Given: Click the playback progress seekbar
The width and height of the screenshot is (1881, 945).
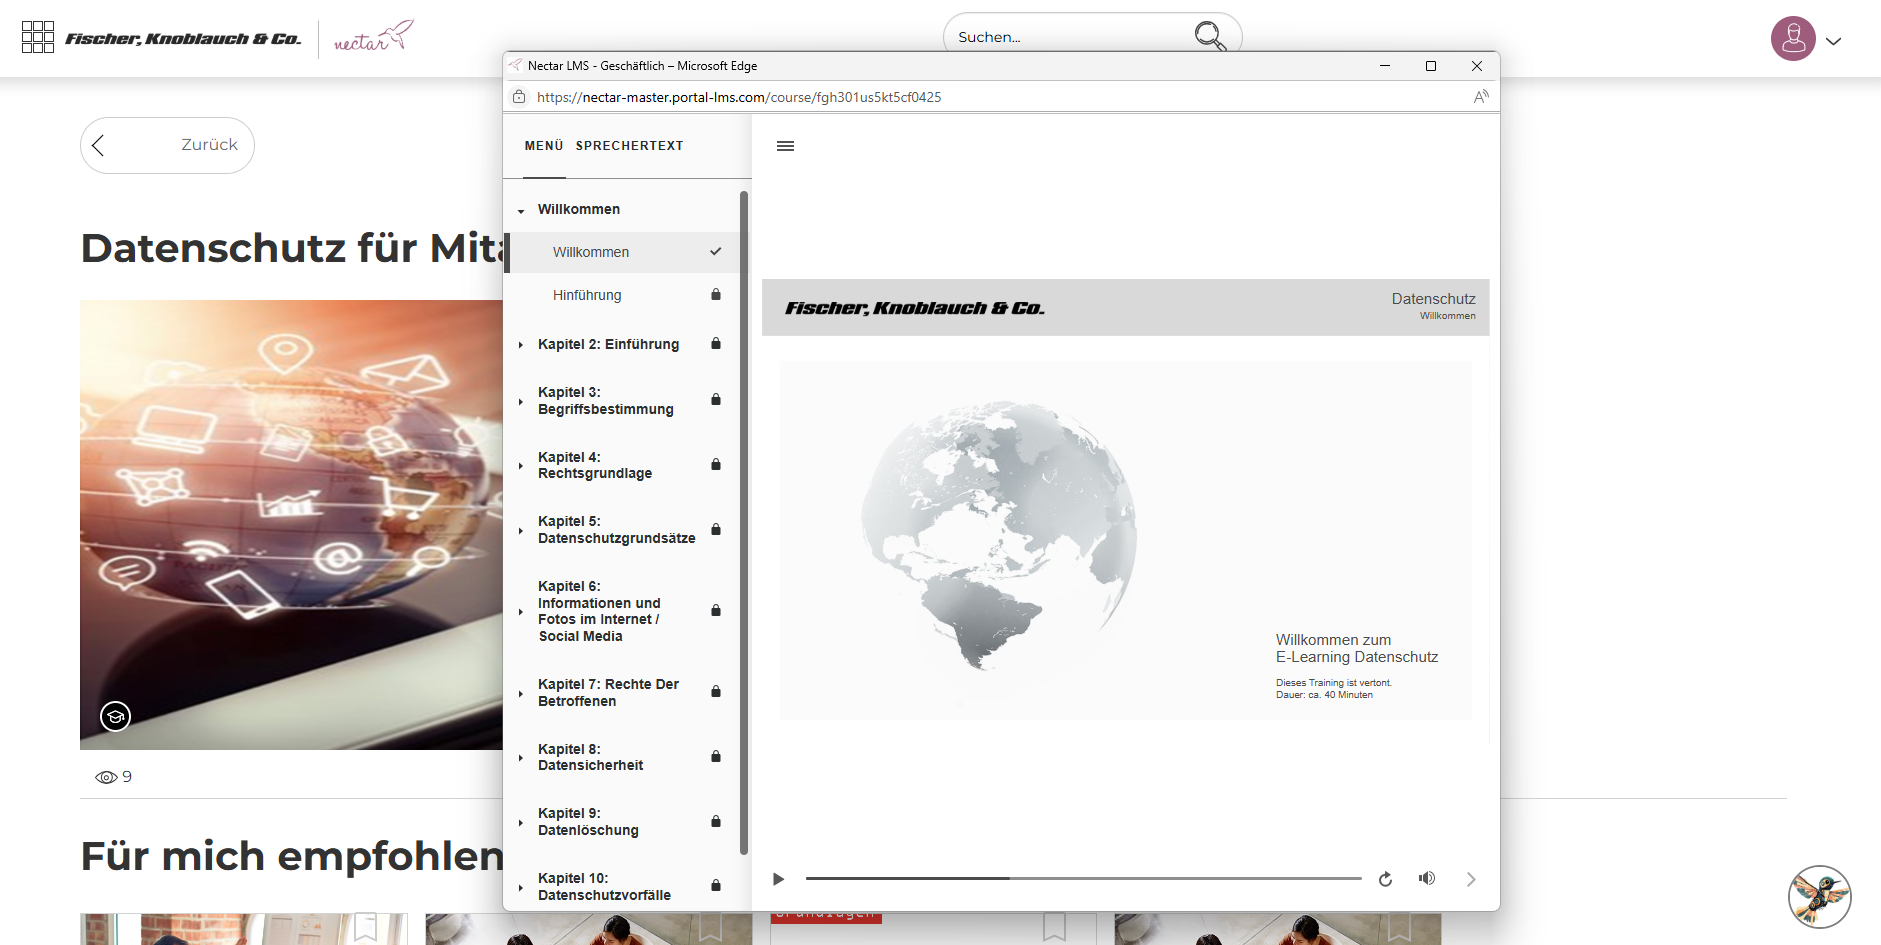Looking at the screenshot, I should (1083, 878).
